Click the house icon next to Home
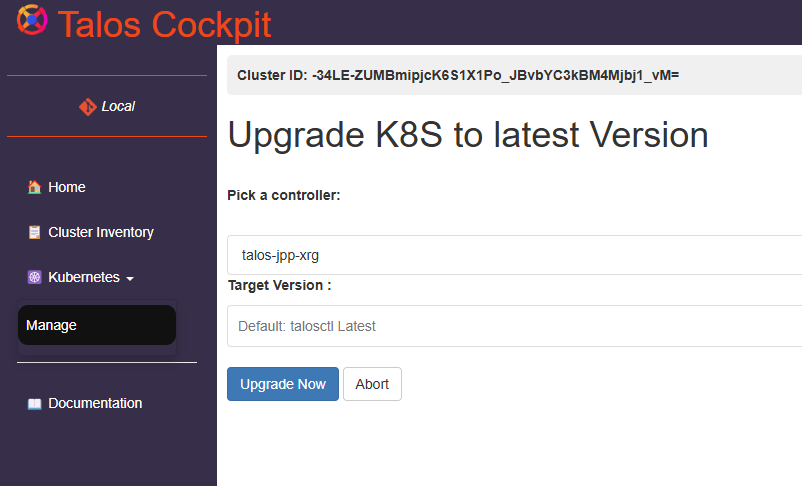 point(34,187)
